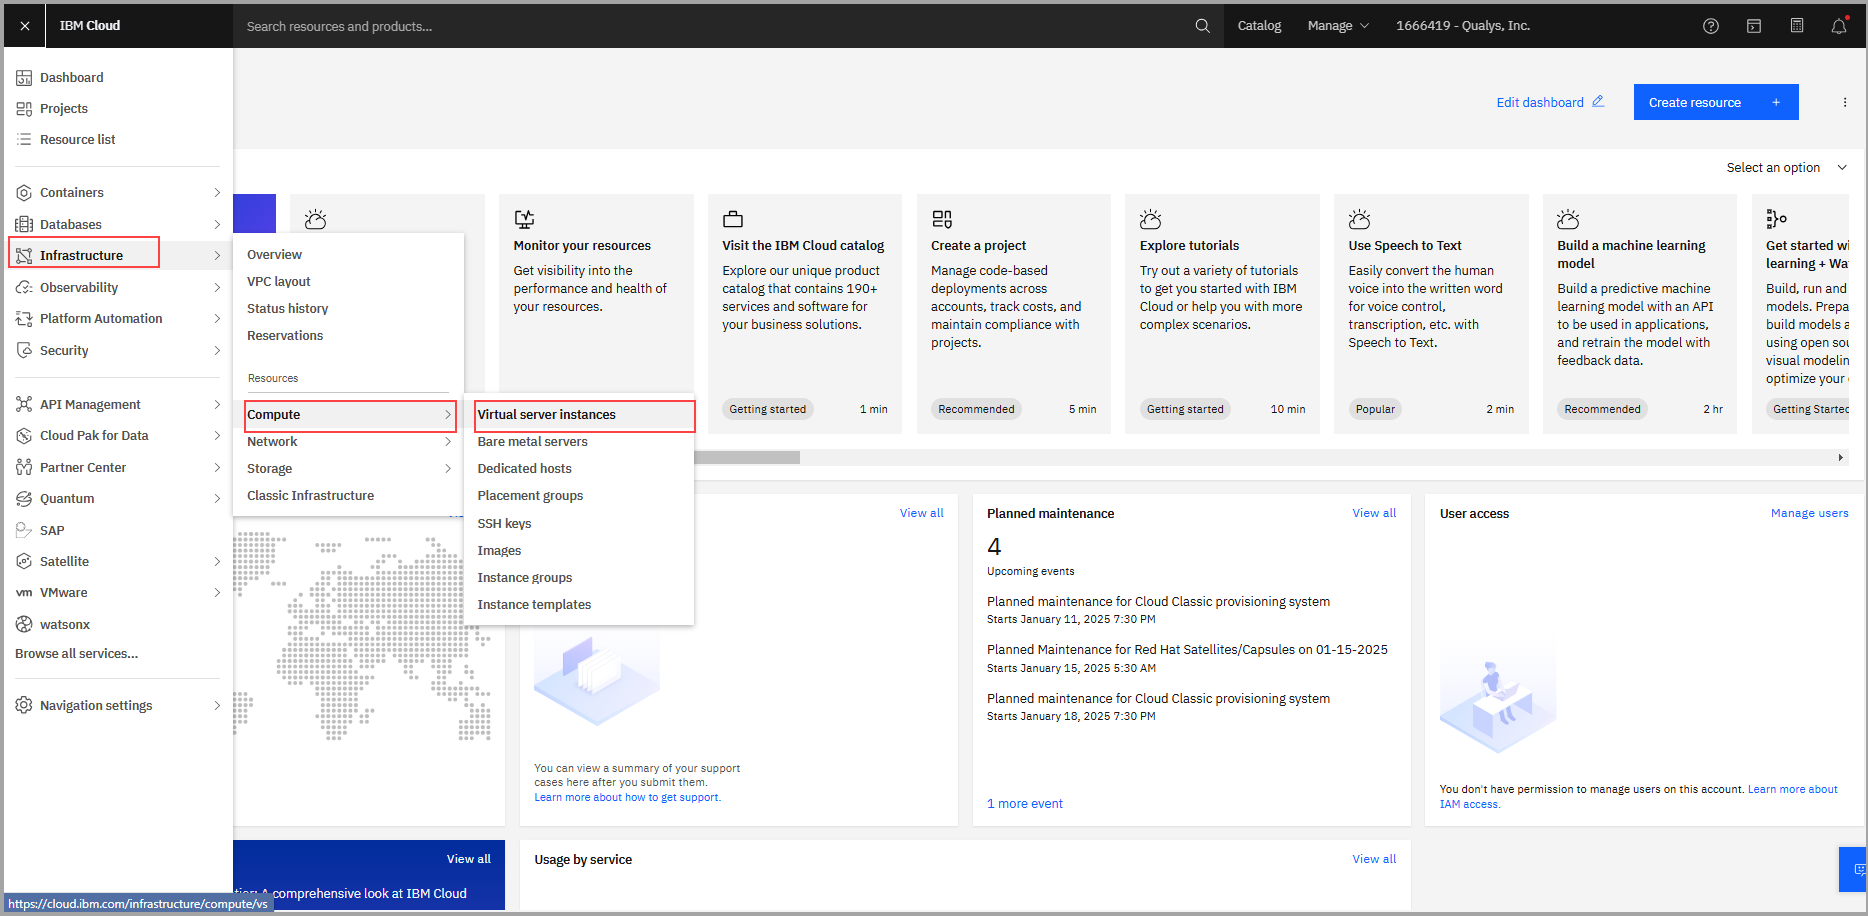Viewport: 1868px width, 916px height.
Task: Click the dashboard overflow menu icon
Action: [1845, 102]
